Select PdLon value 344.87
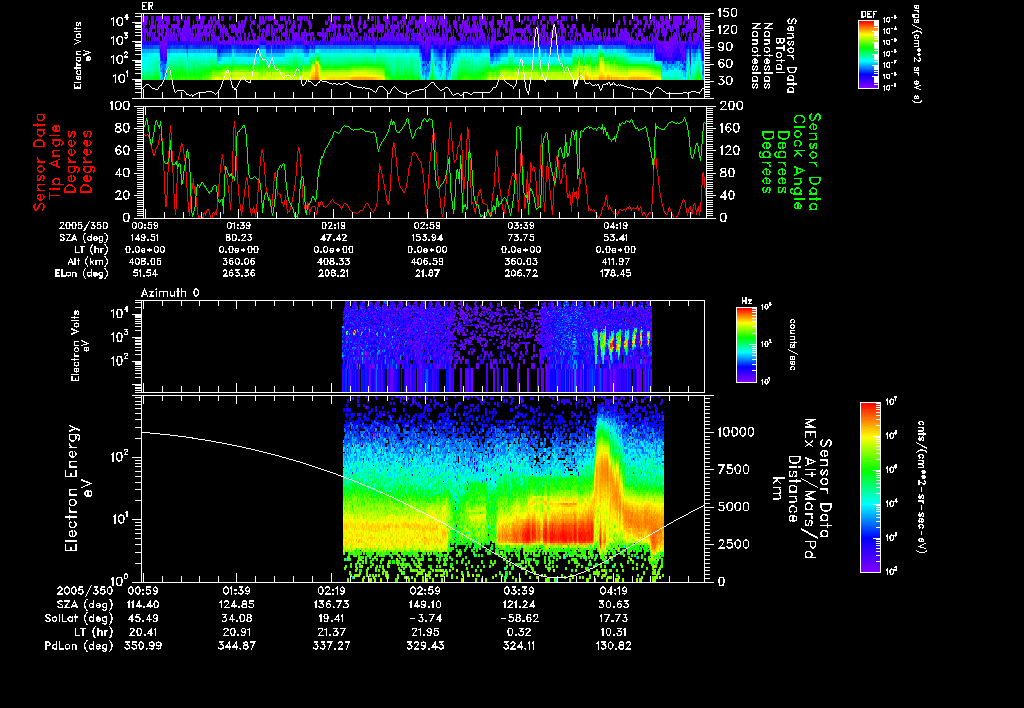Image resolution: width=1024 pixels, height=708 pixels. [236, 646]
